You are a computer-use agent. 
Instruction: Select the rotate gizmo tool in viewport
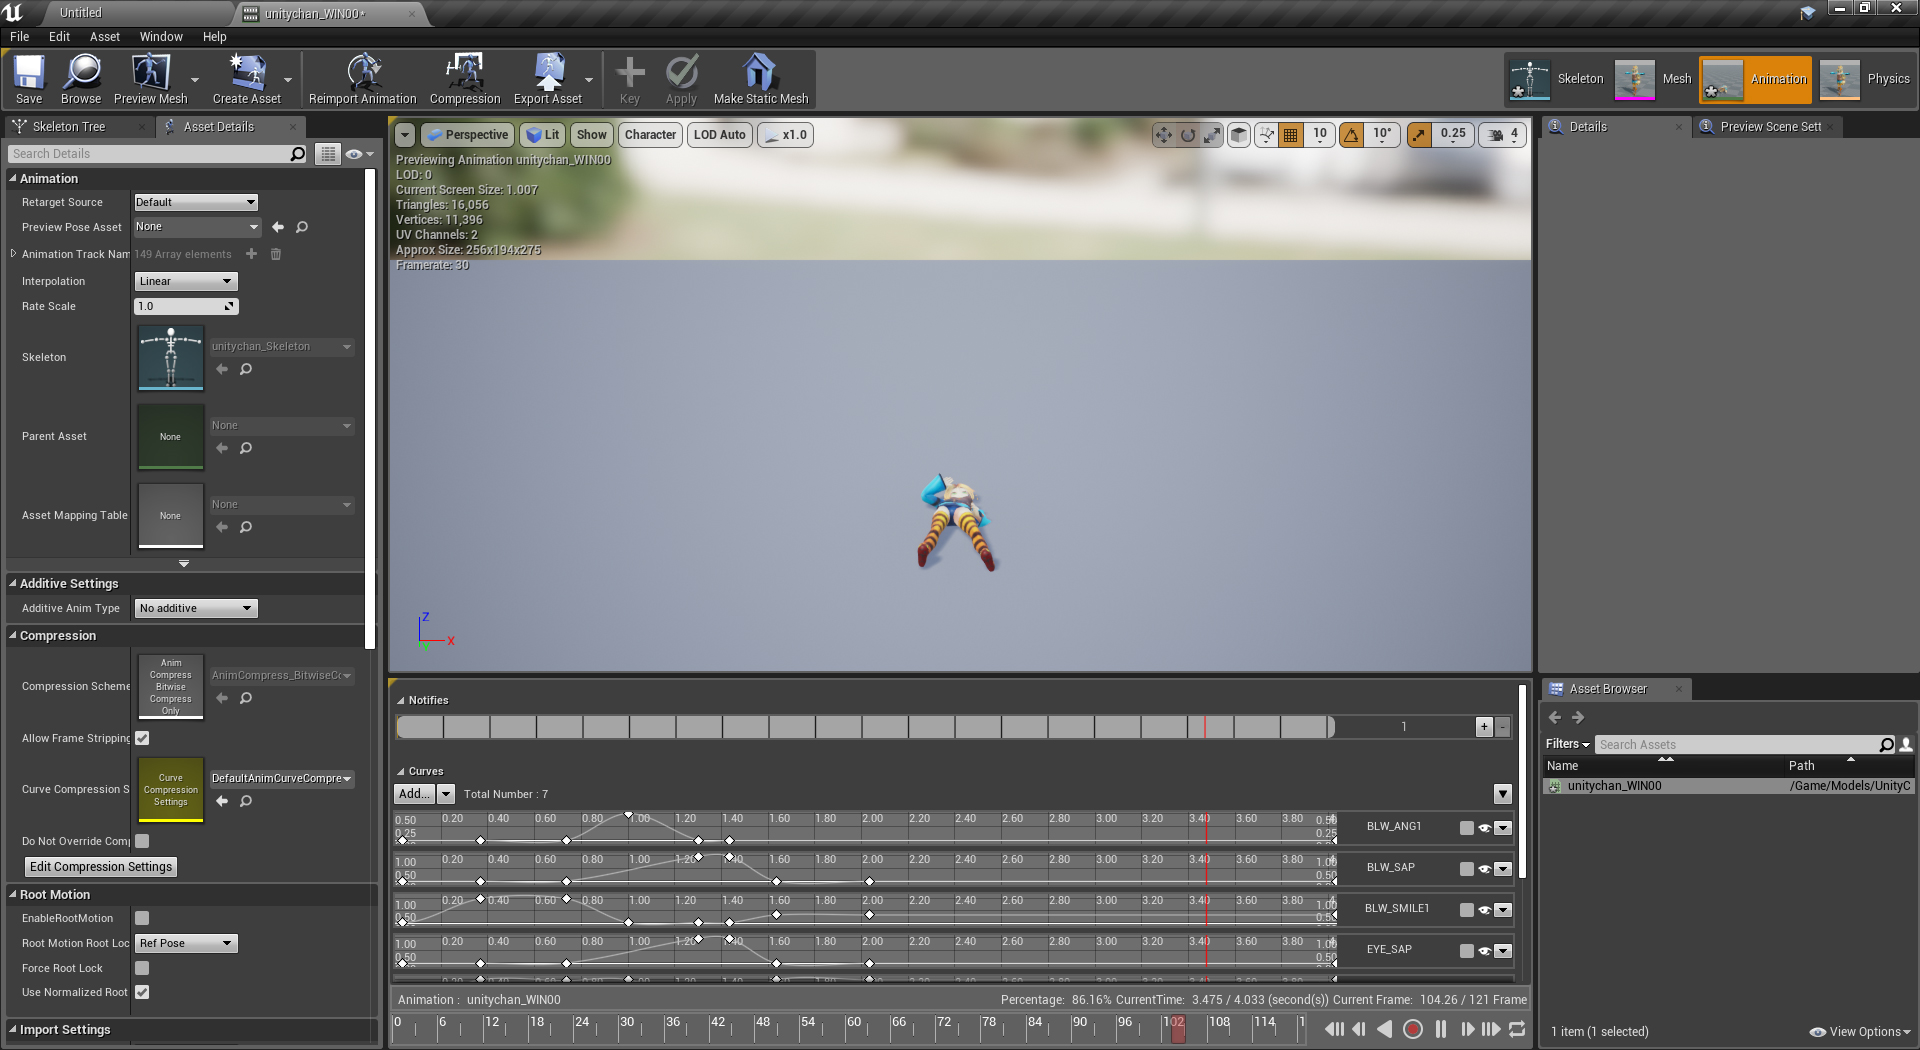[x=1188, y=135]
